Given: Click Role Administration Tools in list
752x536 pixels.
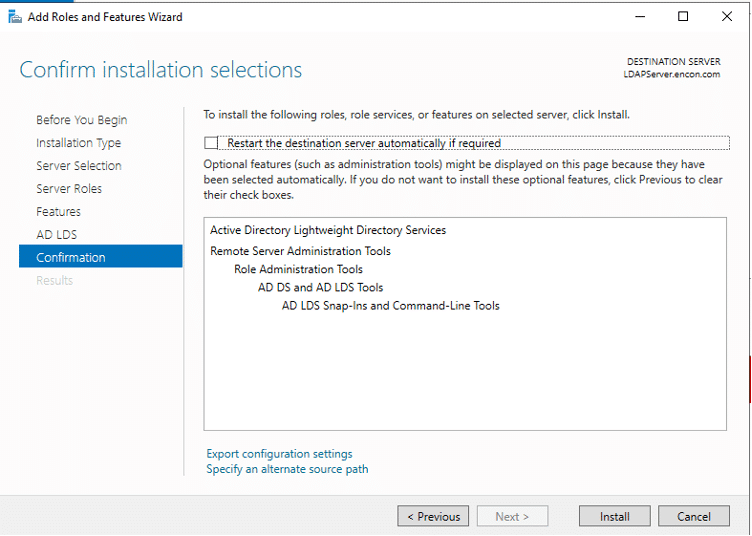Looking at the screenshot, I should [298, 269].
